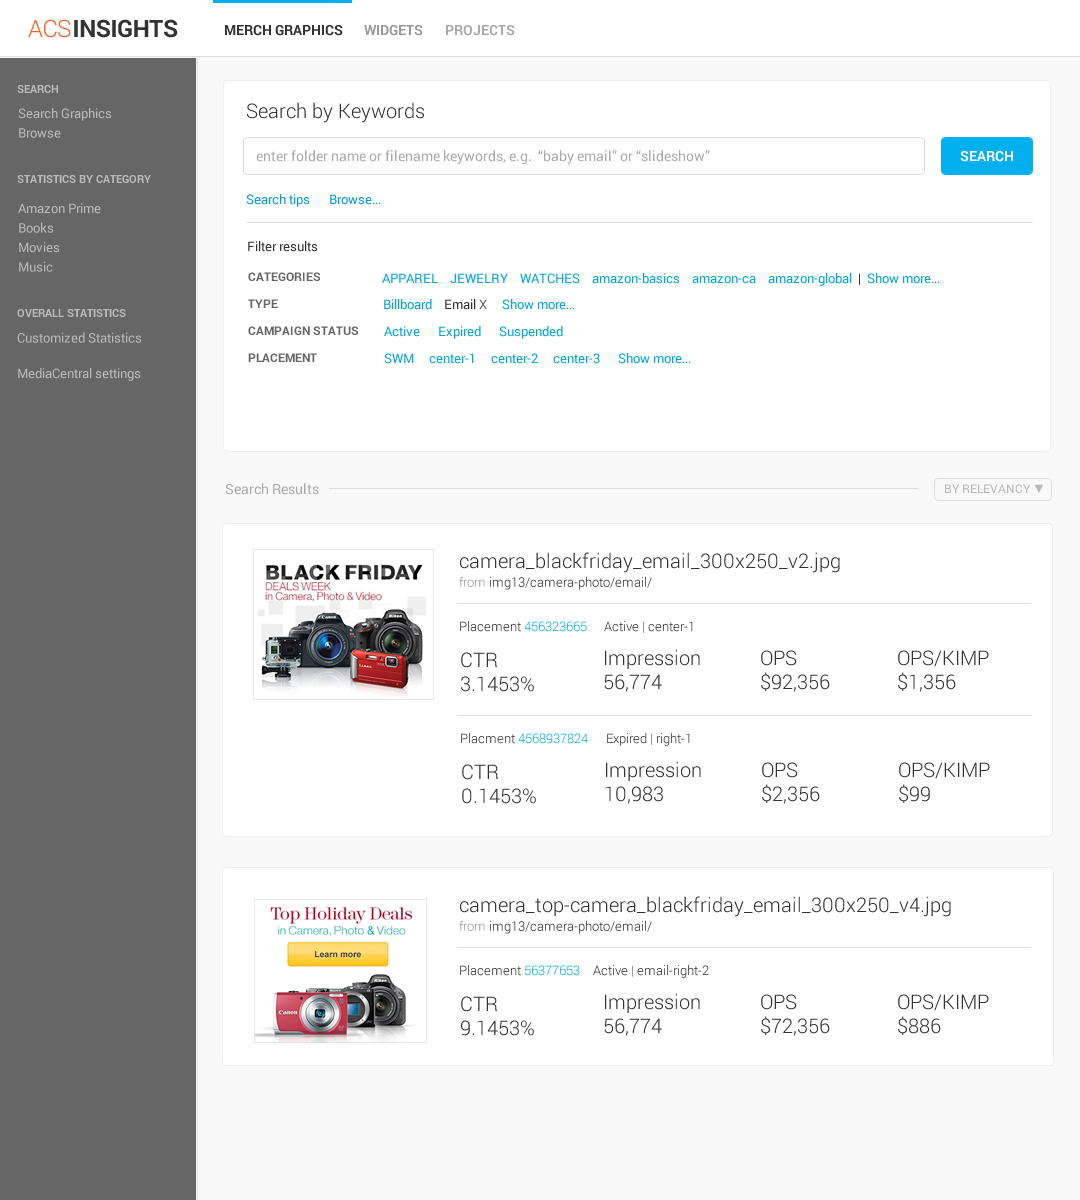Filter by Active campaign status
Viewport: 1080px width, 1200px height.
(402, 332)
